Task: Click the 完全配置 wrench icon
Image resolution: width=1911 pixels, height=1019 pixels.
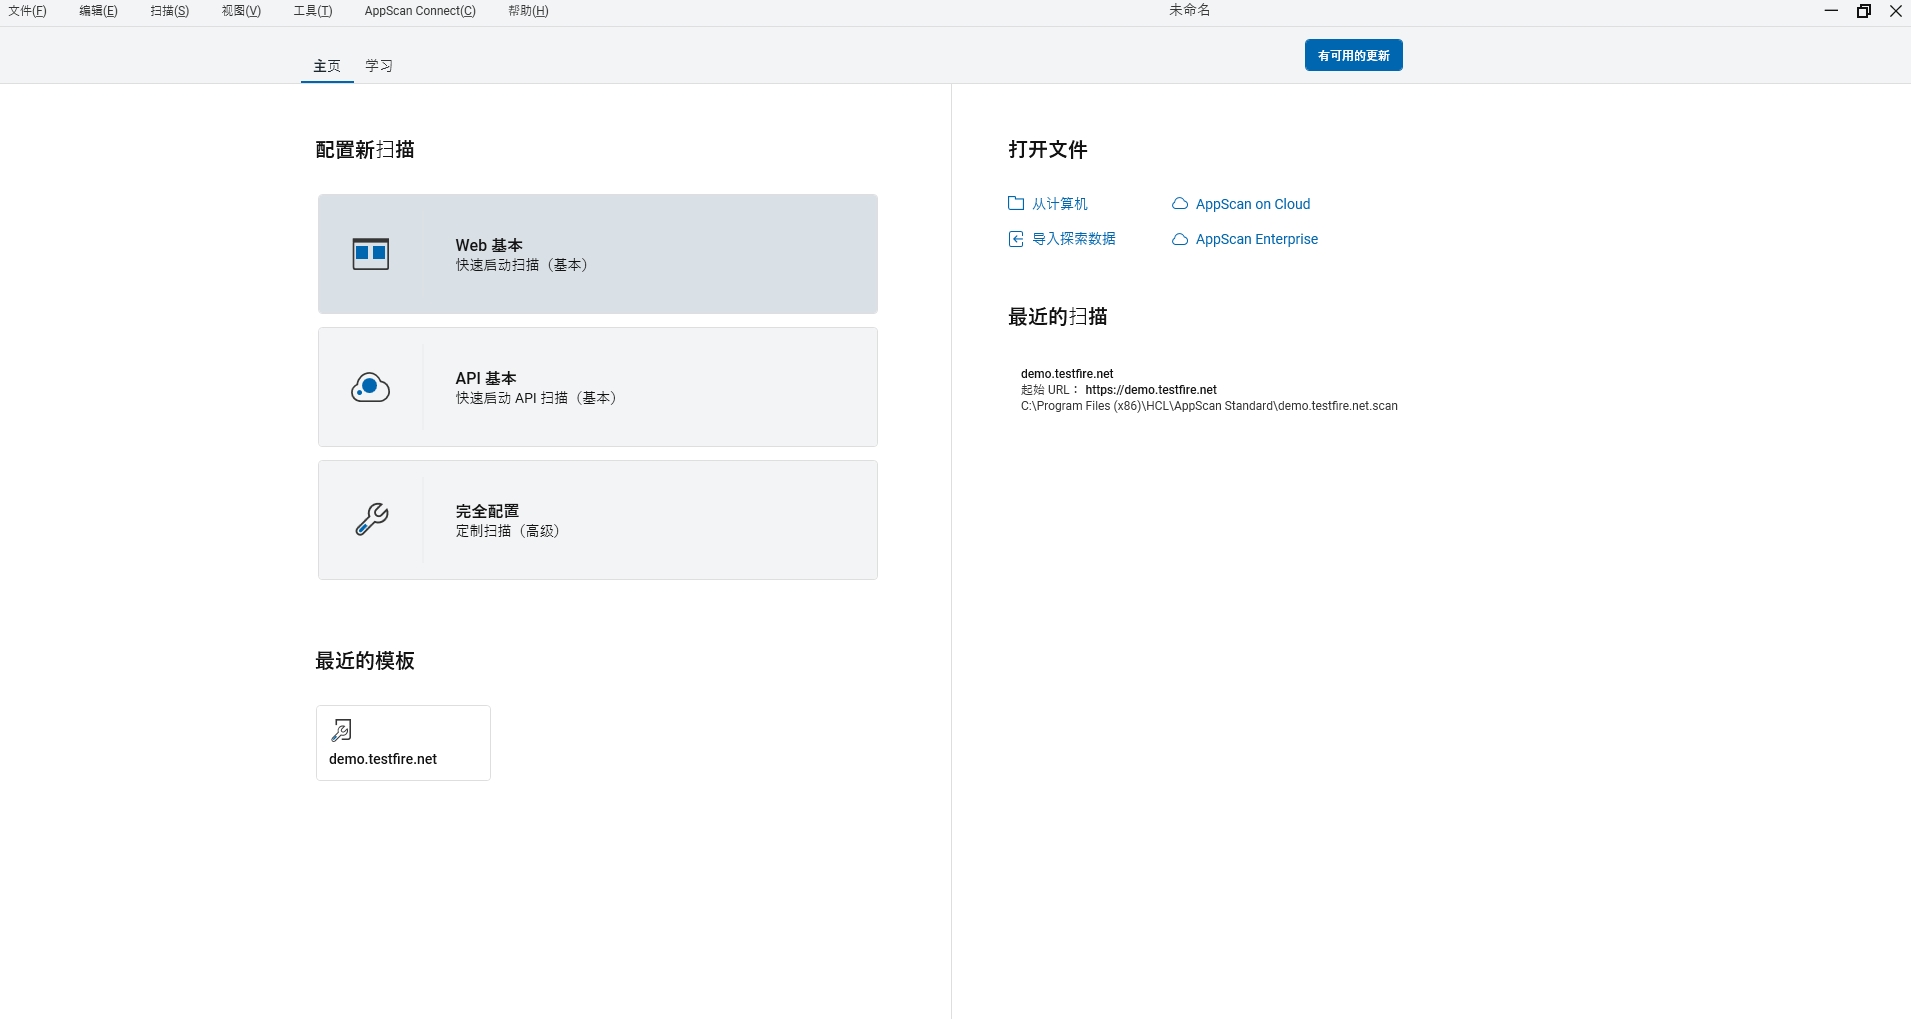Action: (371, 519)
